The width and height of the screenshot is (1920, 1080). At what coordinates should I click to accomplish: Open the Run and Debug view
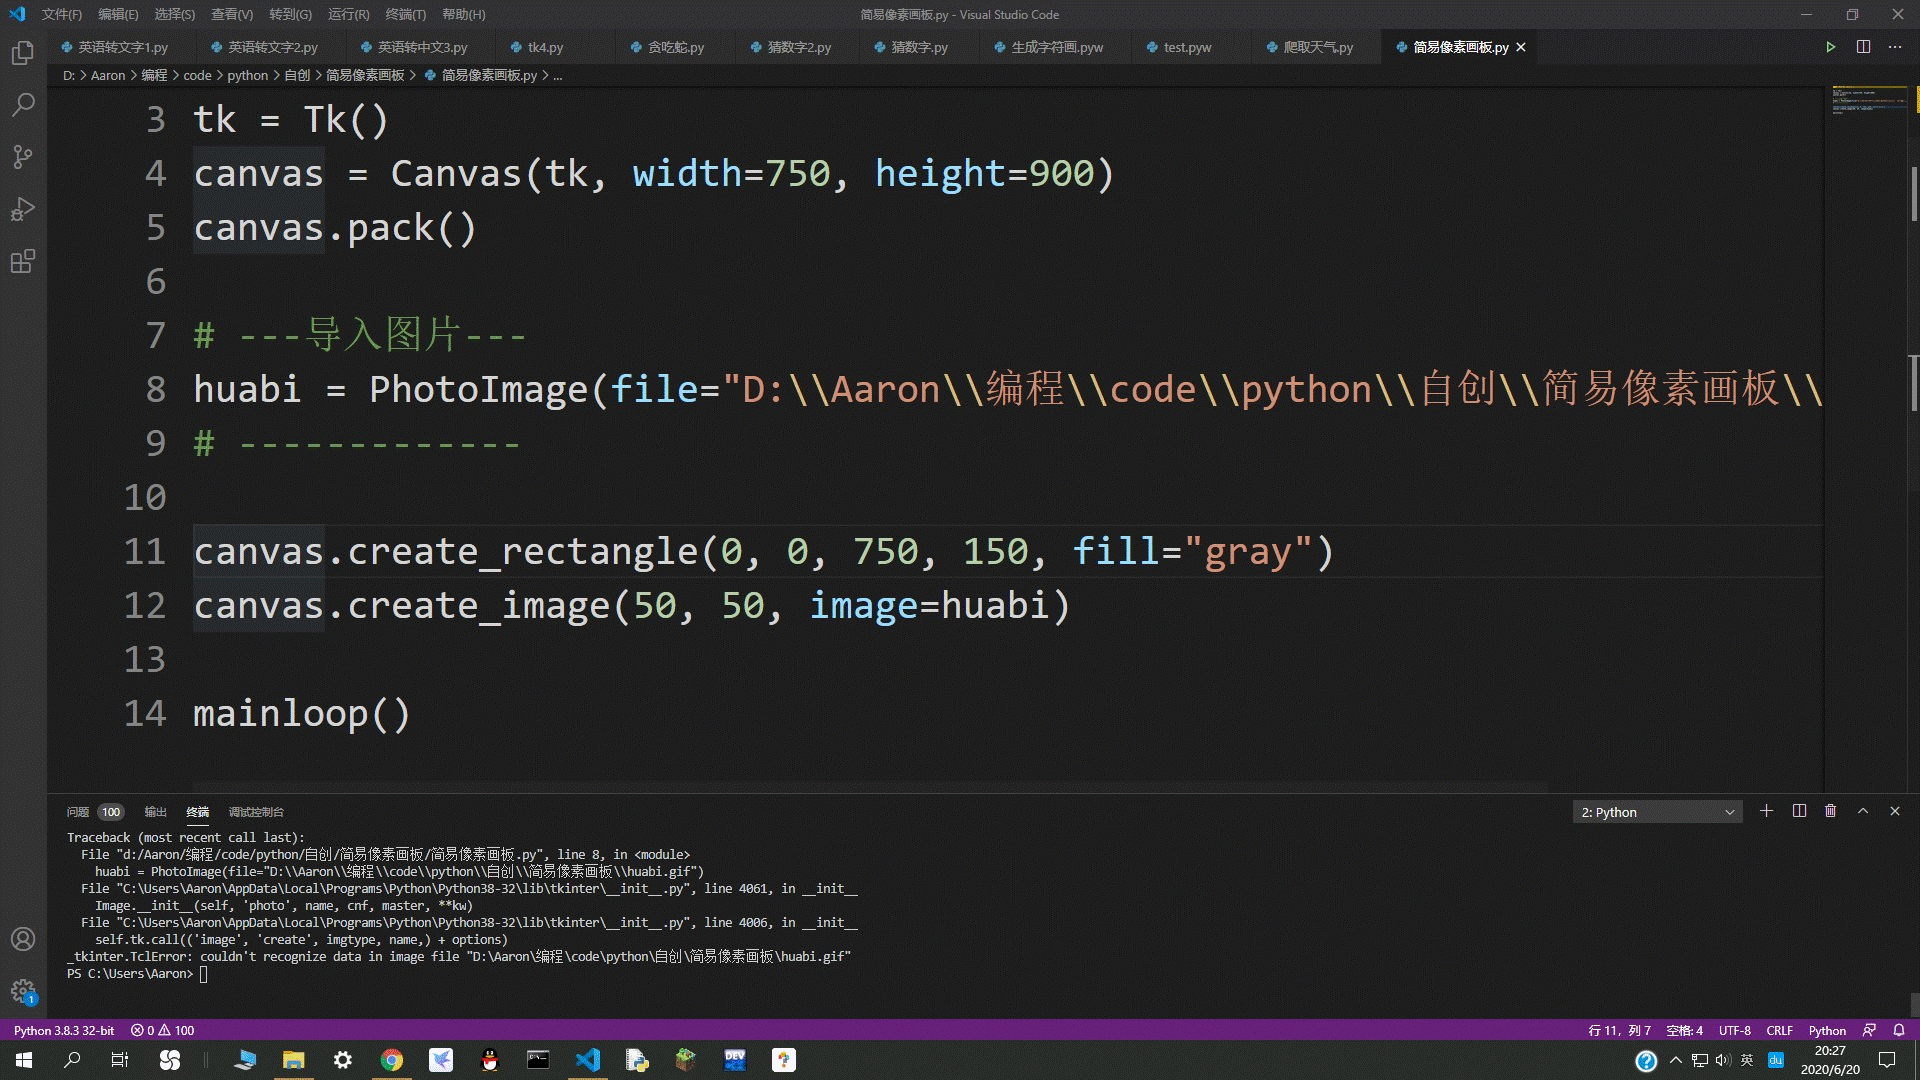(23, 209)
